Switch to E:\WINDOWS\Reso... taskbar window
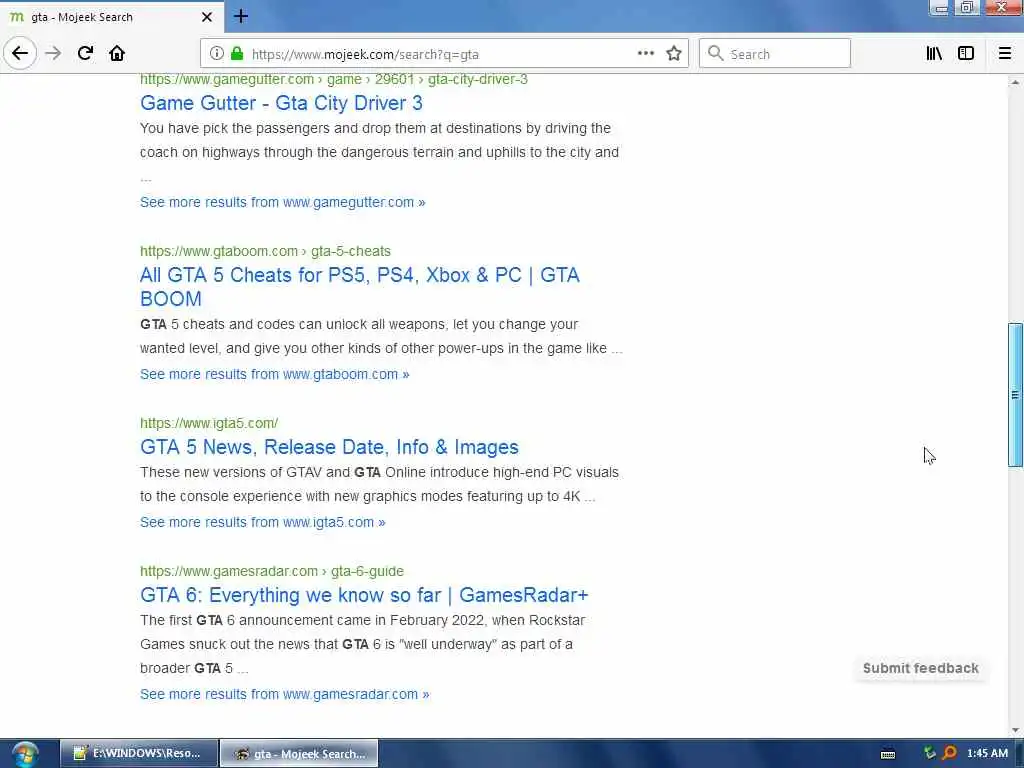Image resolution: width=1024 pixels, height=768 pixels. 139,754
